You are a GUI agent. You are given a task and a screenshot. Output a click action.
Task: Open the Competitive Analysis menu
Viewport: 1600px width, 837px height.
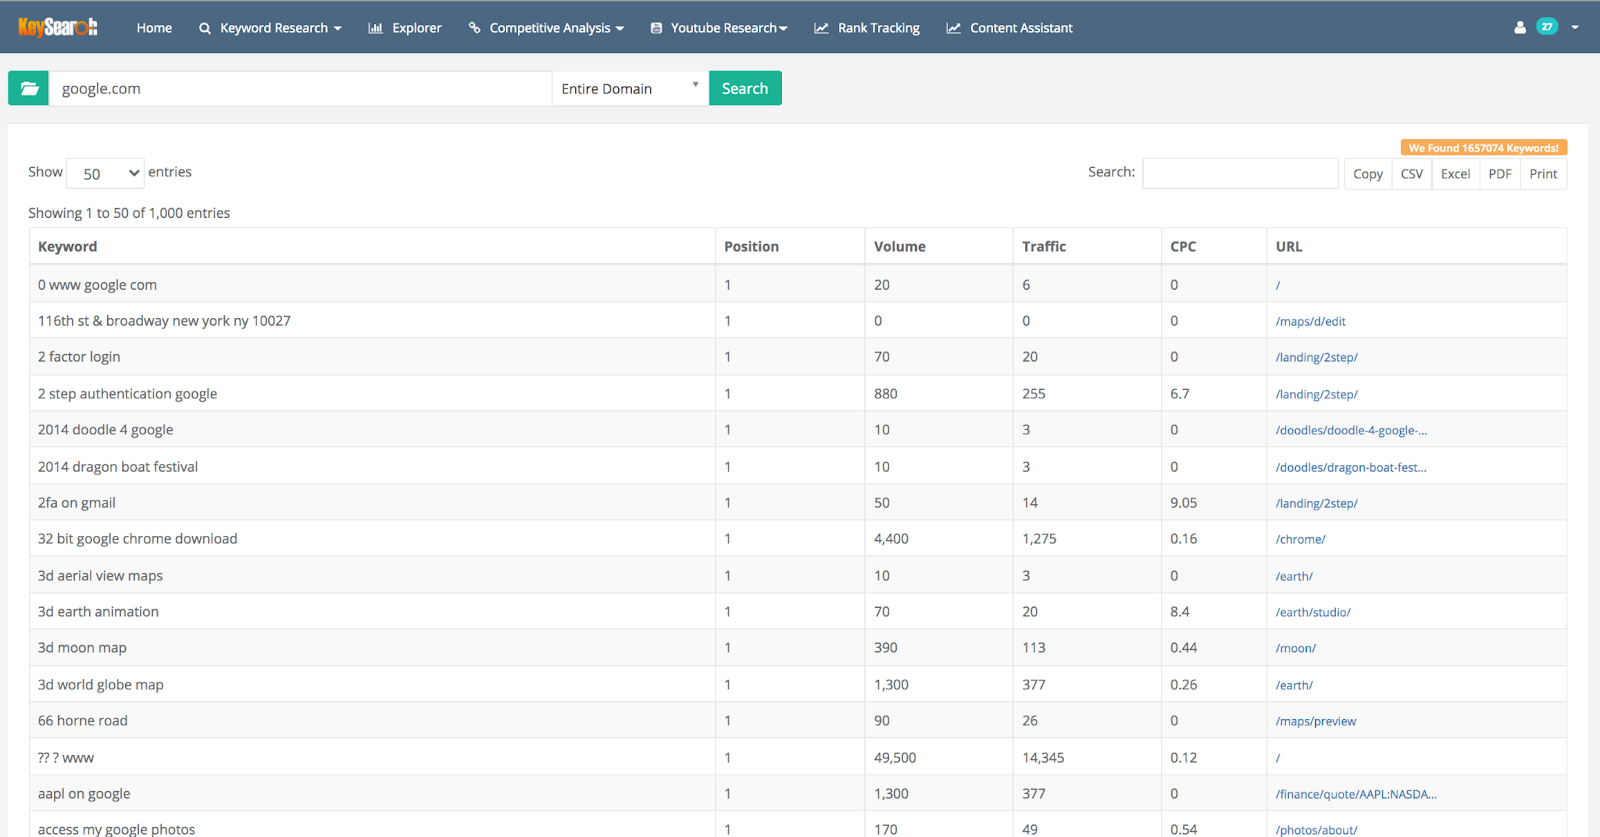(546, 28)
